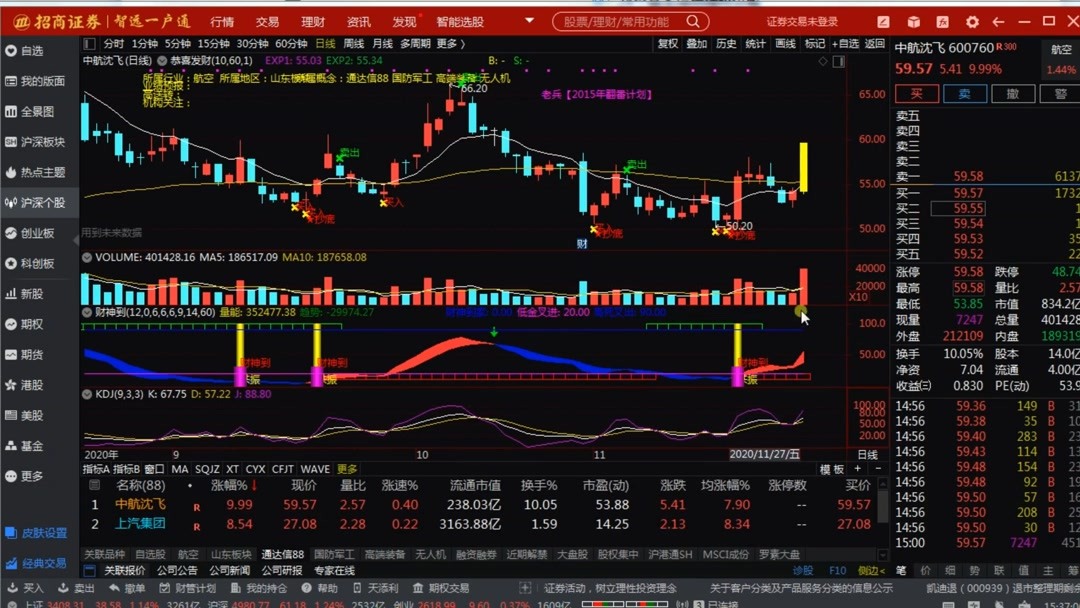Select the 叠加 overlay tool
This screenshot has height=608, width=1080.
pyautogui.click(x=696, y=43)
